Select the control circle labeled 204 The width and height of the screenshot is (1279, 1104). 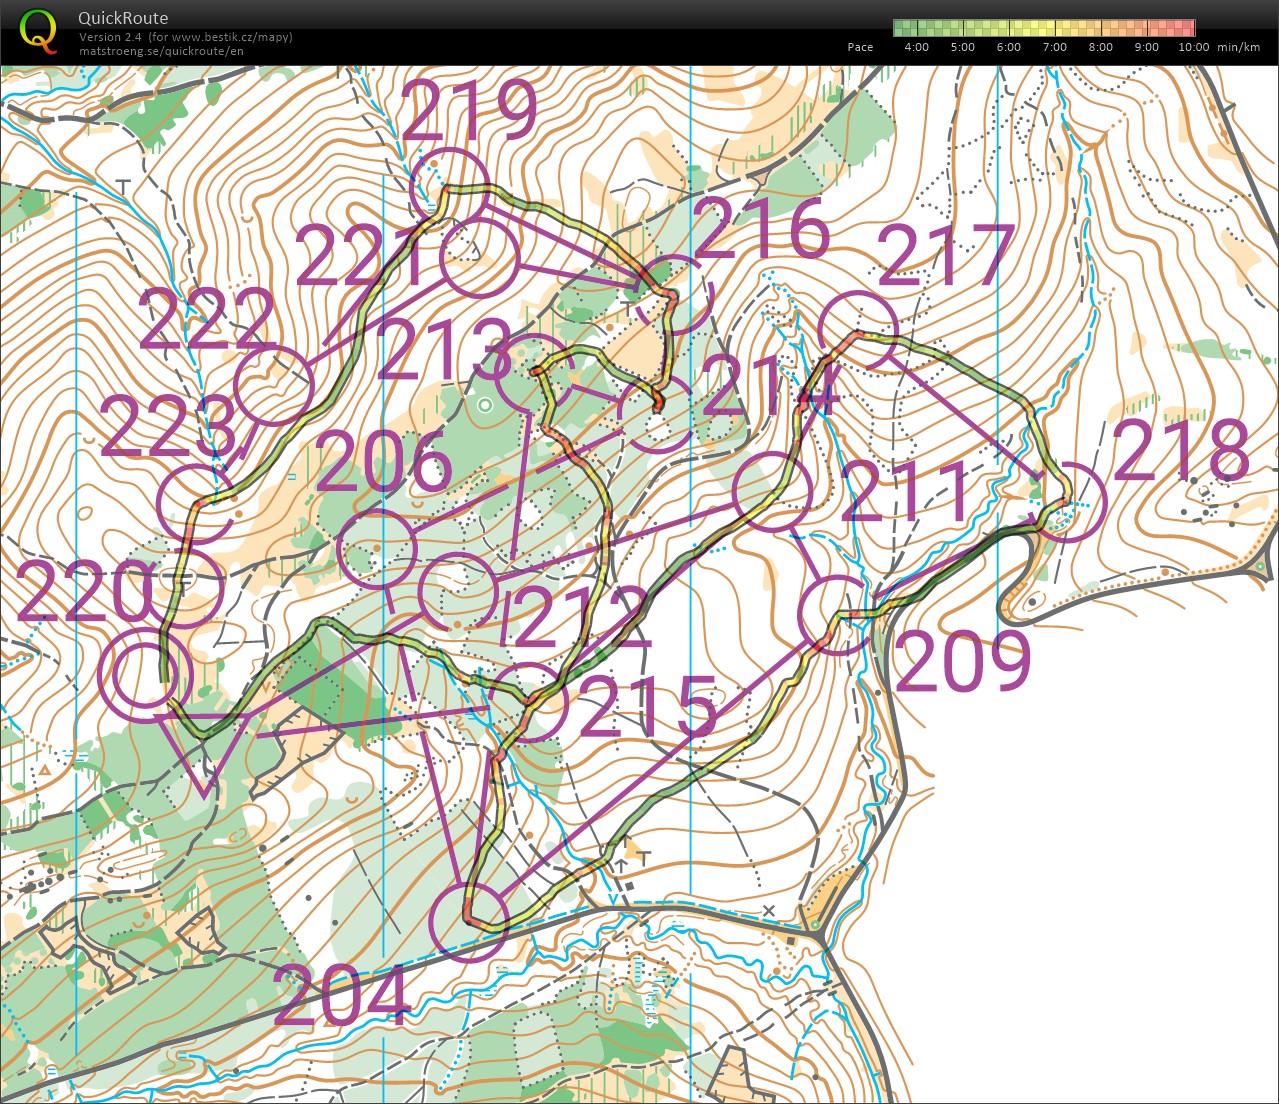(x=468, y=921)
